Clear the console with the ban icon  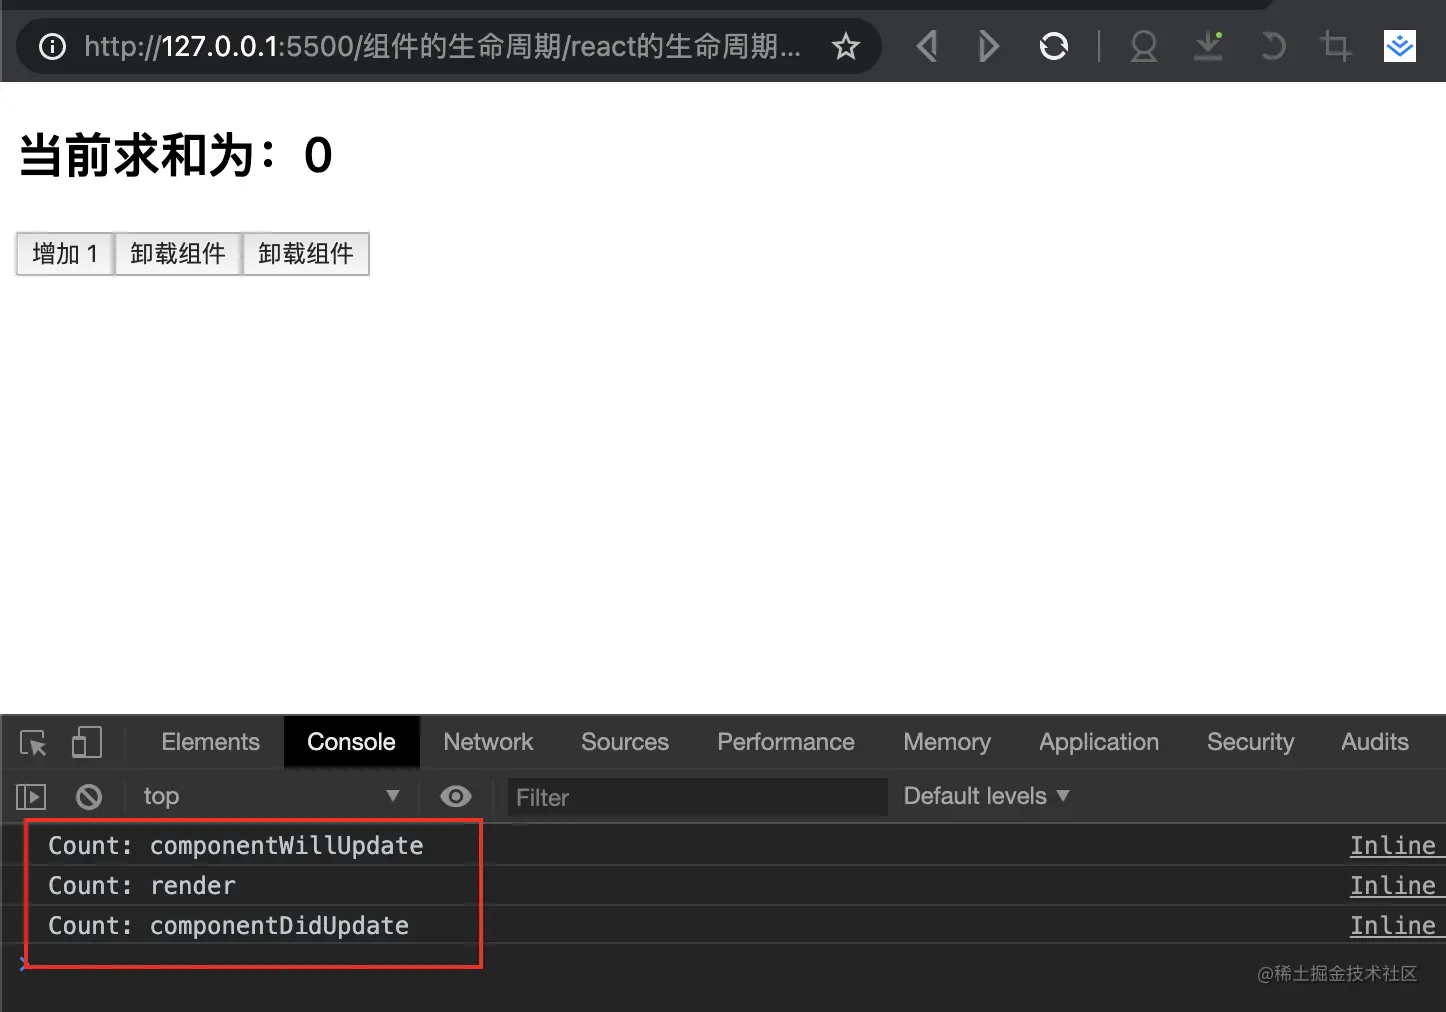[x=89, y=797]
